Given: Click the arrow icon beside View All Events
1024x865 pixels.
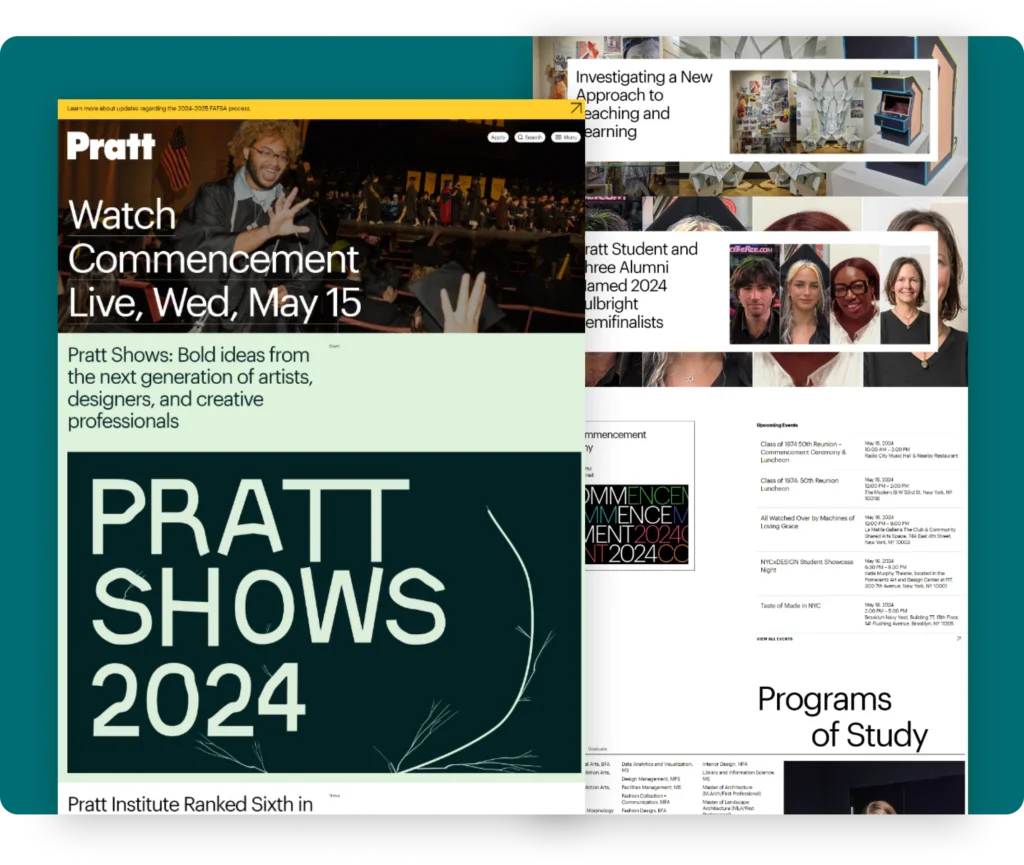Looking at the screenshot, I should tap(958, 638).
